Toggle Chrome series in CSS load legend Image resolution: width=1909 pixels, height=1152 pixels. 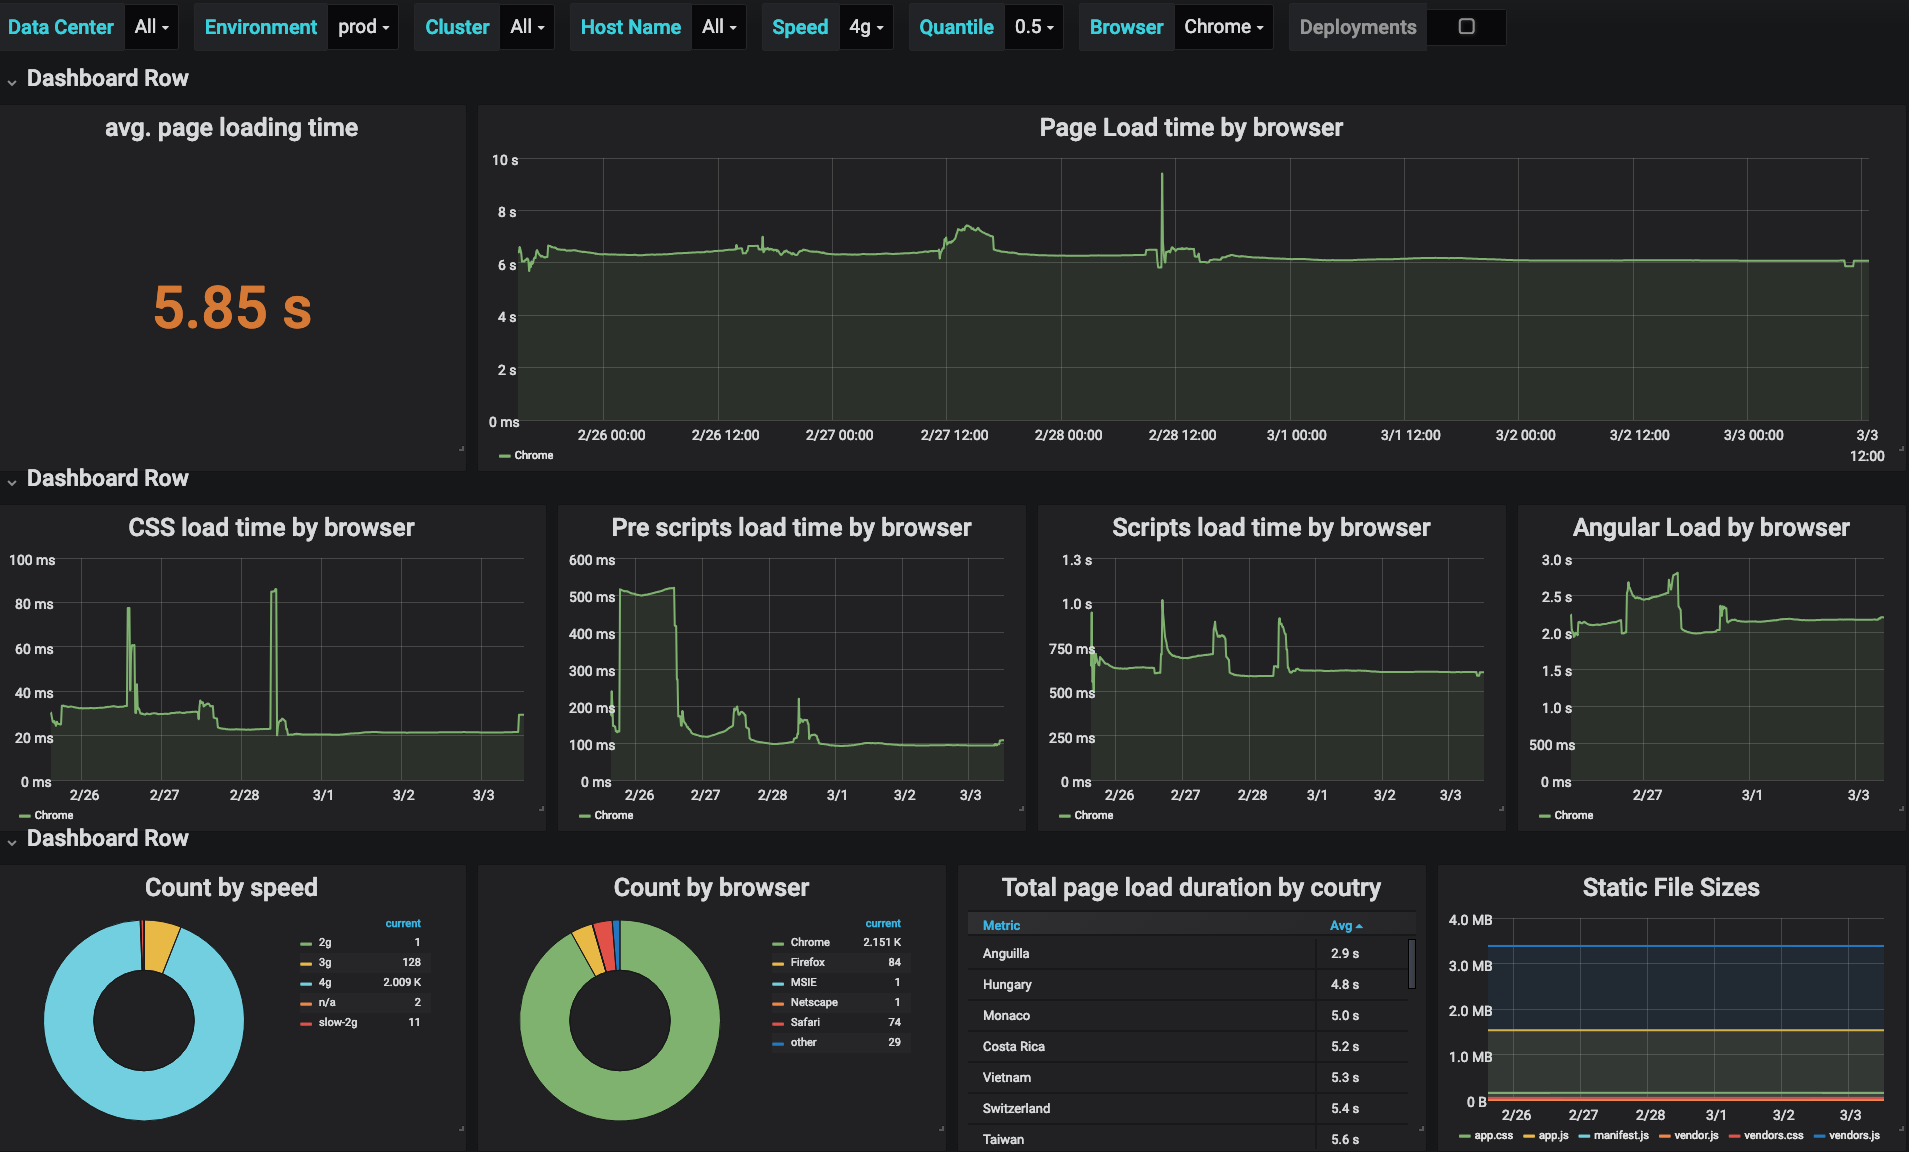(53, 815)
